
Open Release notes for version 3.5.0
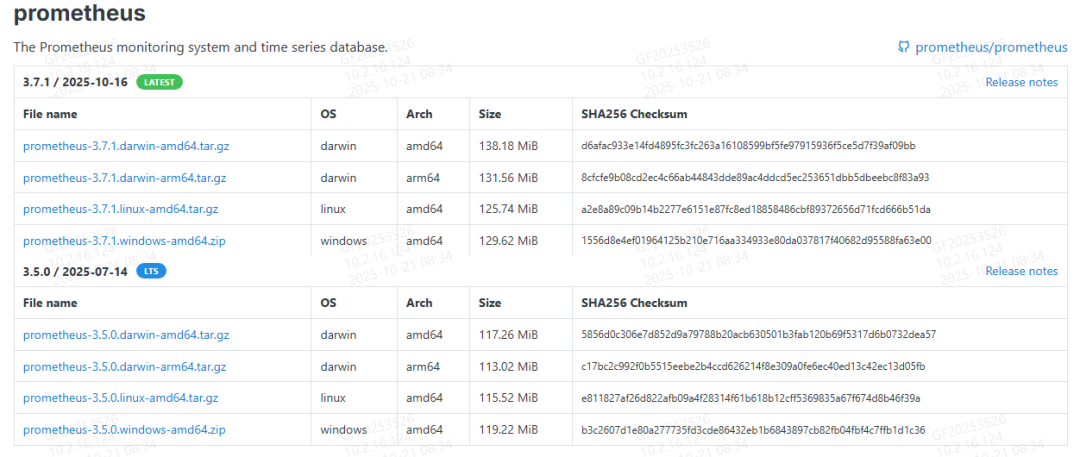point(1021,271)
